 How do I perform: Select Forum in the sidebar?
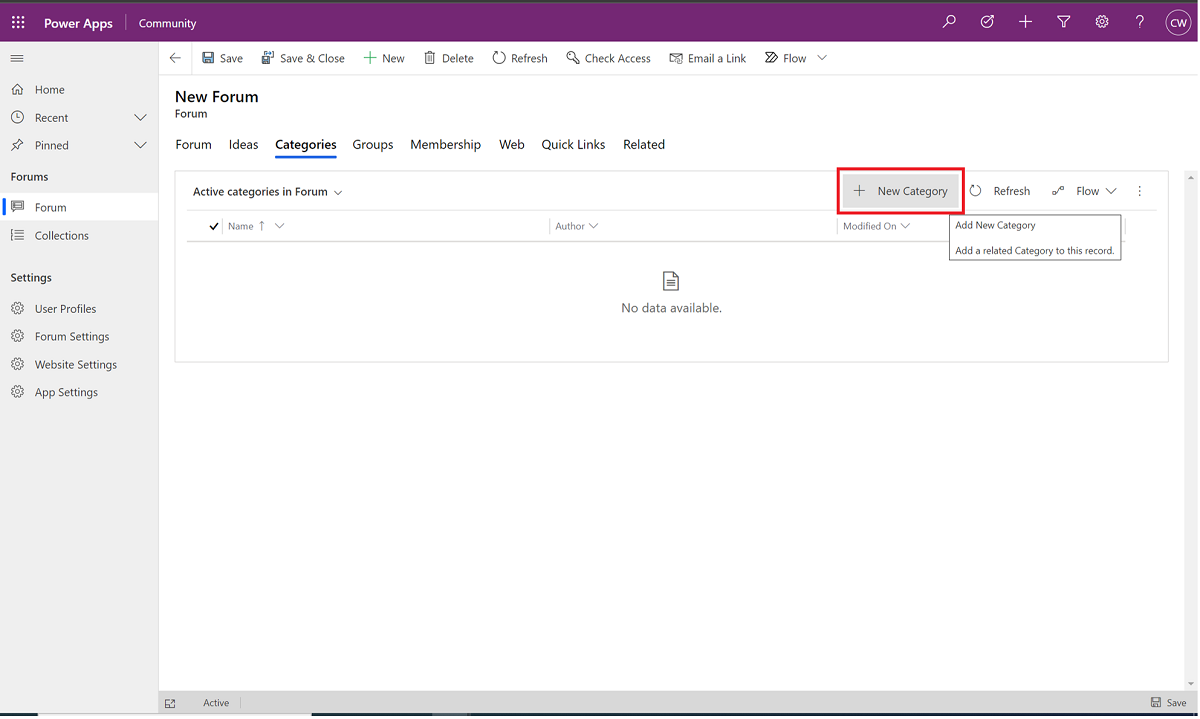(79, 207)
